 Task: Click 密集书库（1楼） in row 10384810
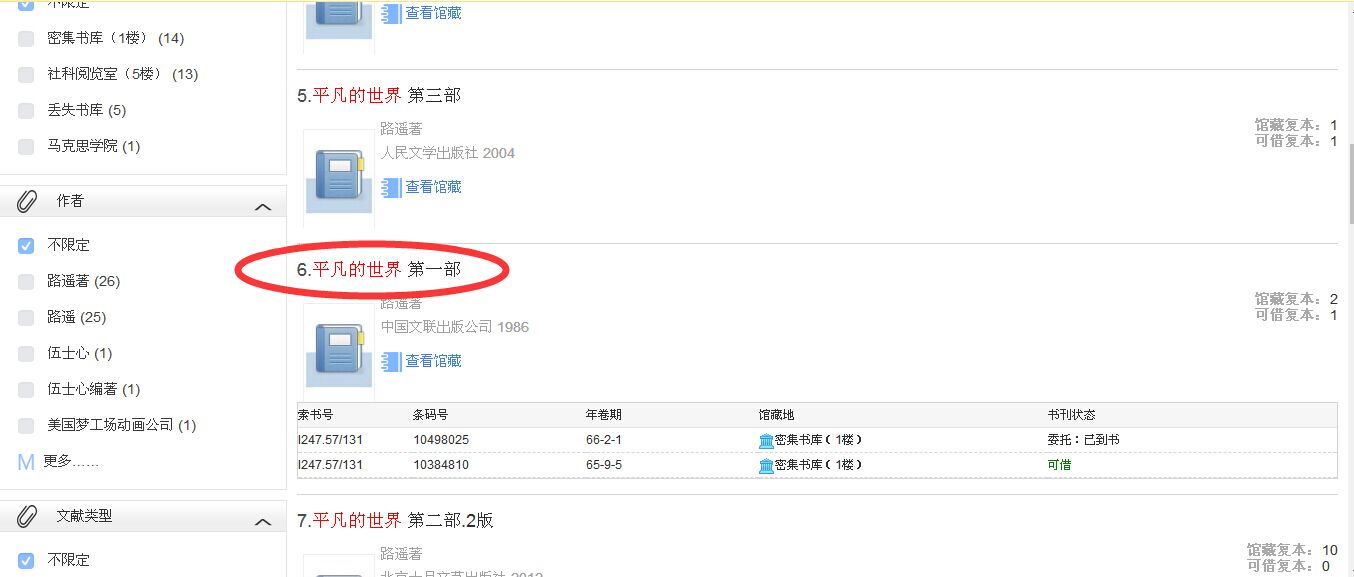click(x=818, y=465)
